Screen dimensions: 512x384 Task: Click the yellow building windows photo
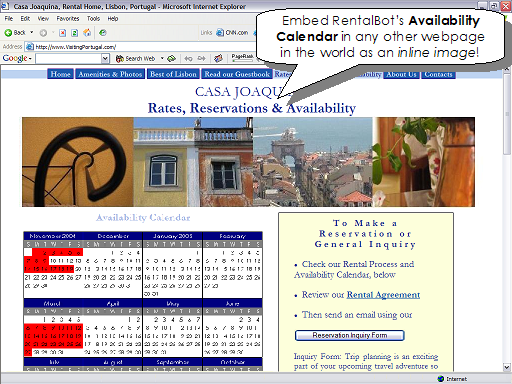[193, 162]
